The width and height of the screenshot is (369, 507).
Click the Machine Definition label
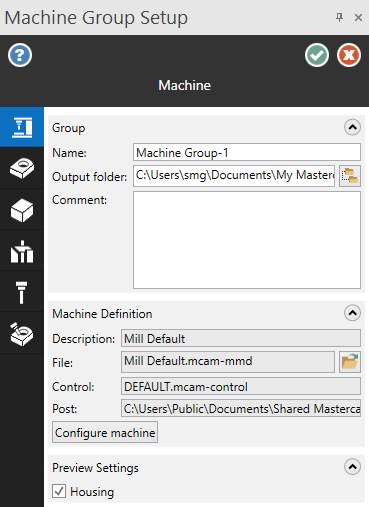pos(102,314)
